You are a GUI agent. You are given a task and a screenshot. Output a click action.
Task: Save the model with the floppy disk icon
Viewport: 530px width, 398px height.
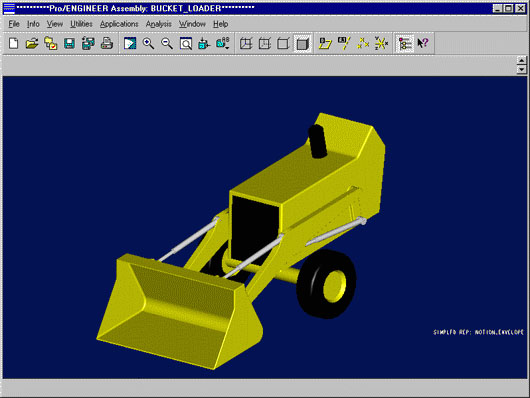click(69, 43)
